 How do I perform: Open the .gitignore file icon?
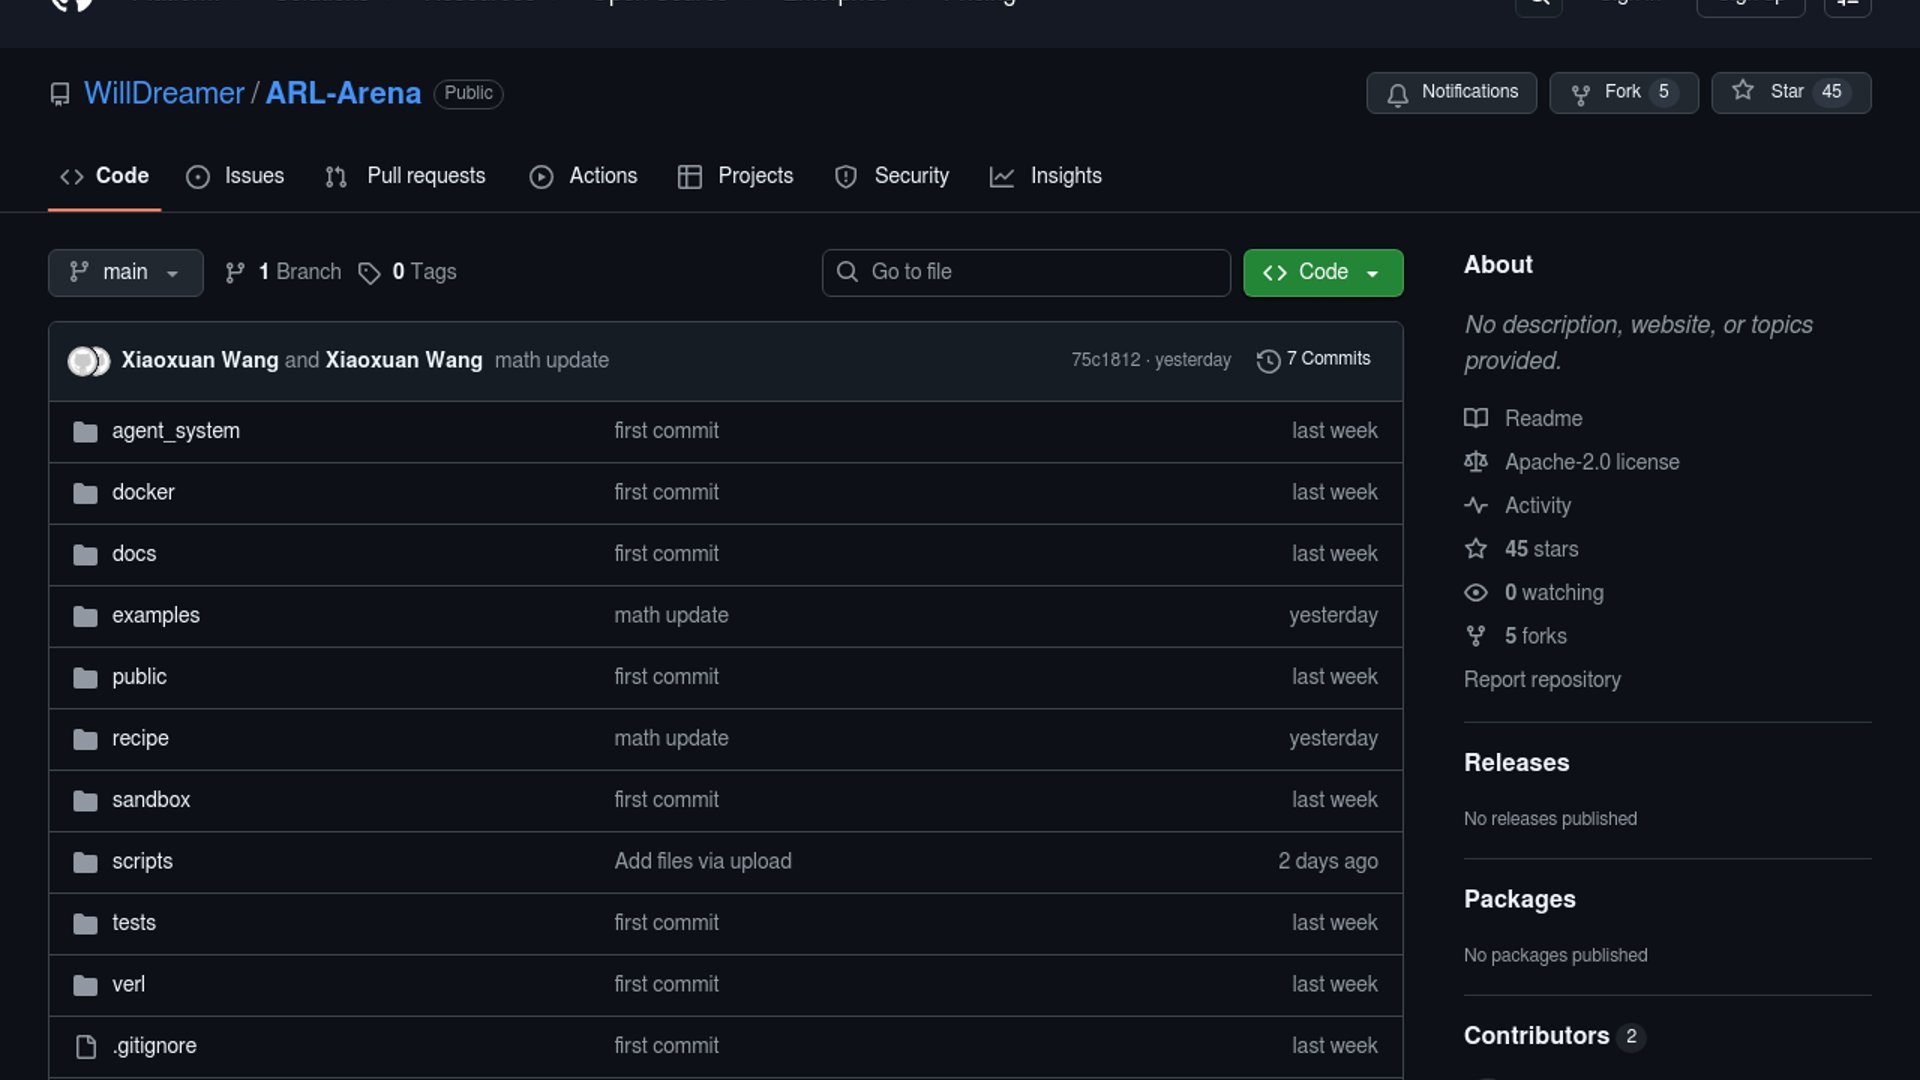pyautogui.click(x=86, y=1046)
